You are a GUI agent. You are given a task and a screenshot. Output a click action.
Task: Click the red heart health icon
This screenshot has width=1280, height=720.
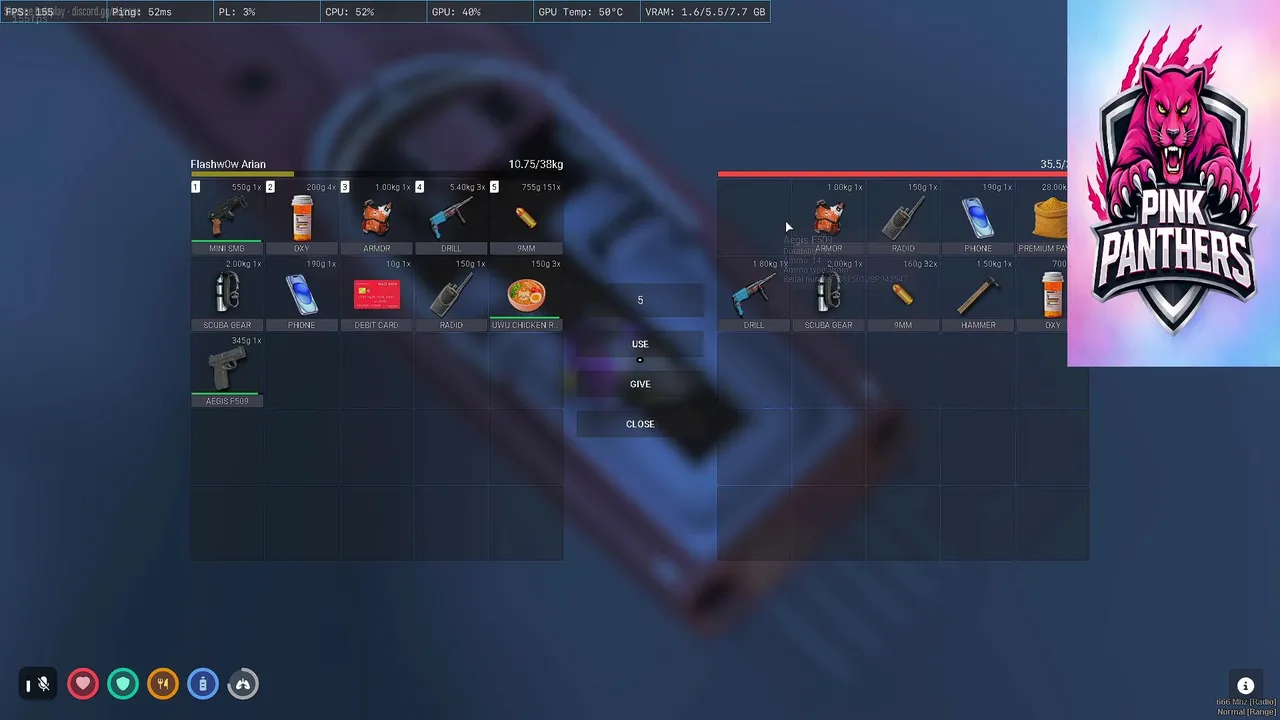tap(83, 684)
